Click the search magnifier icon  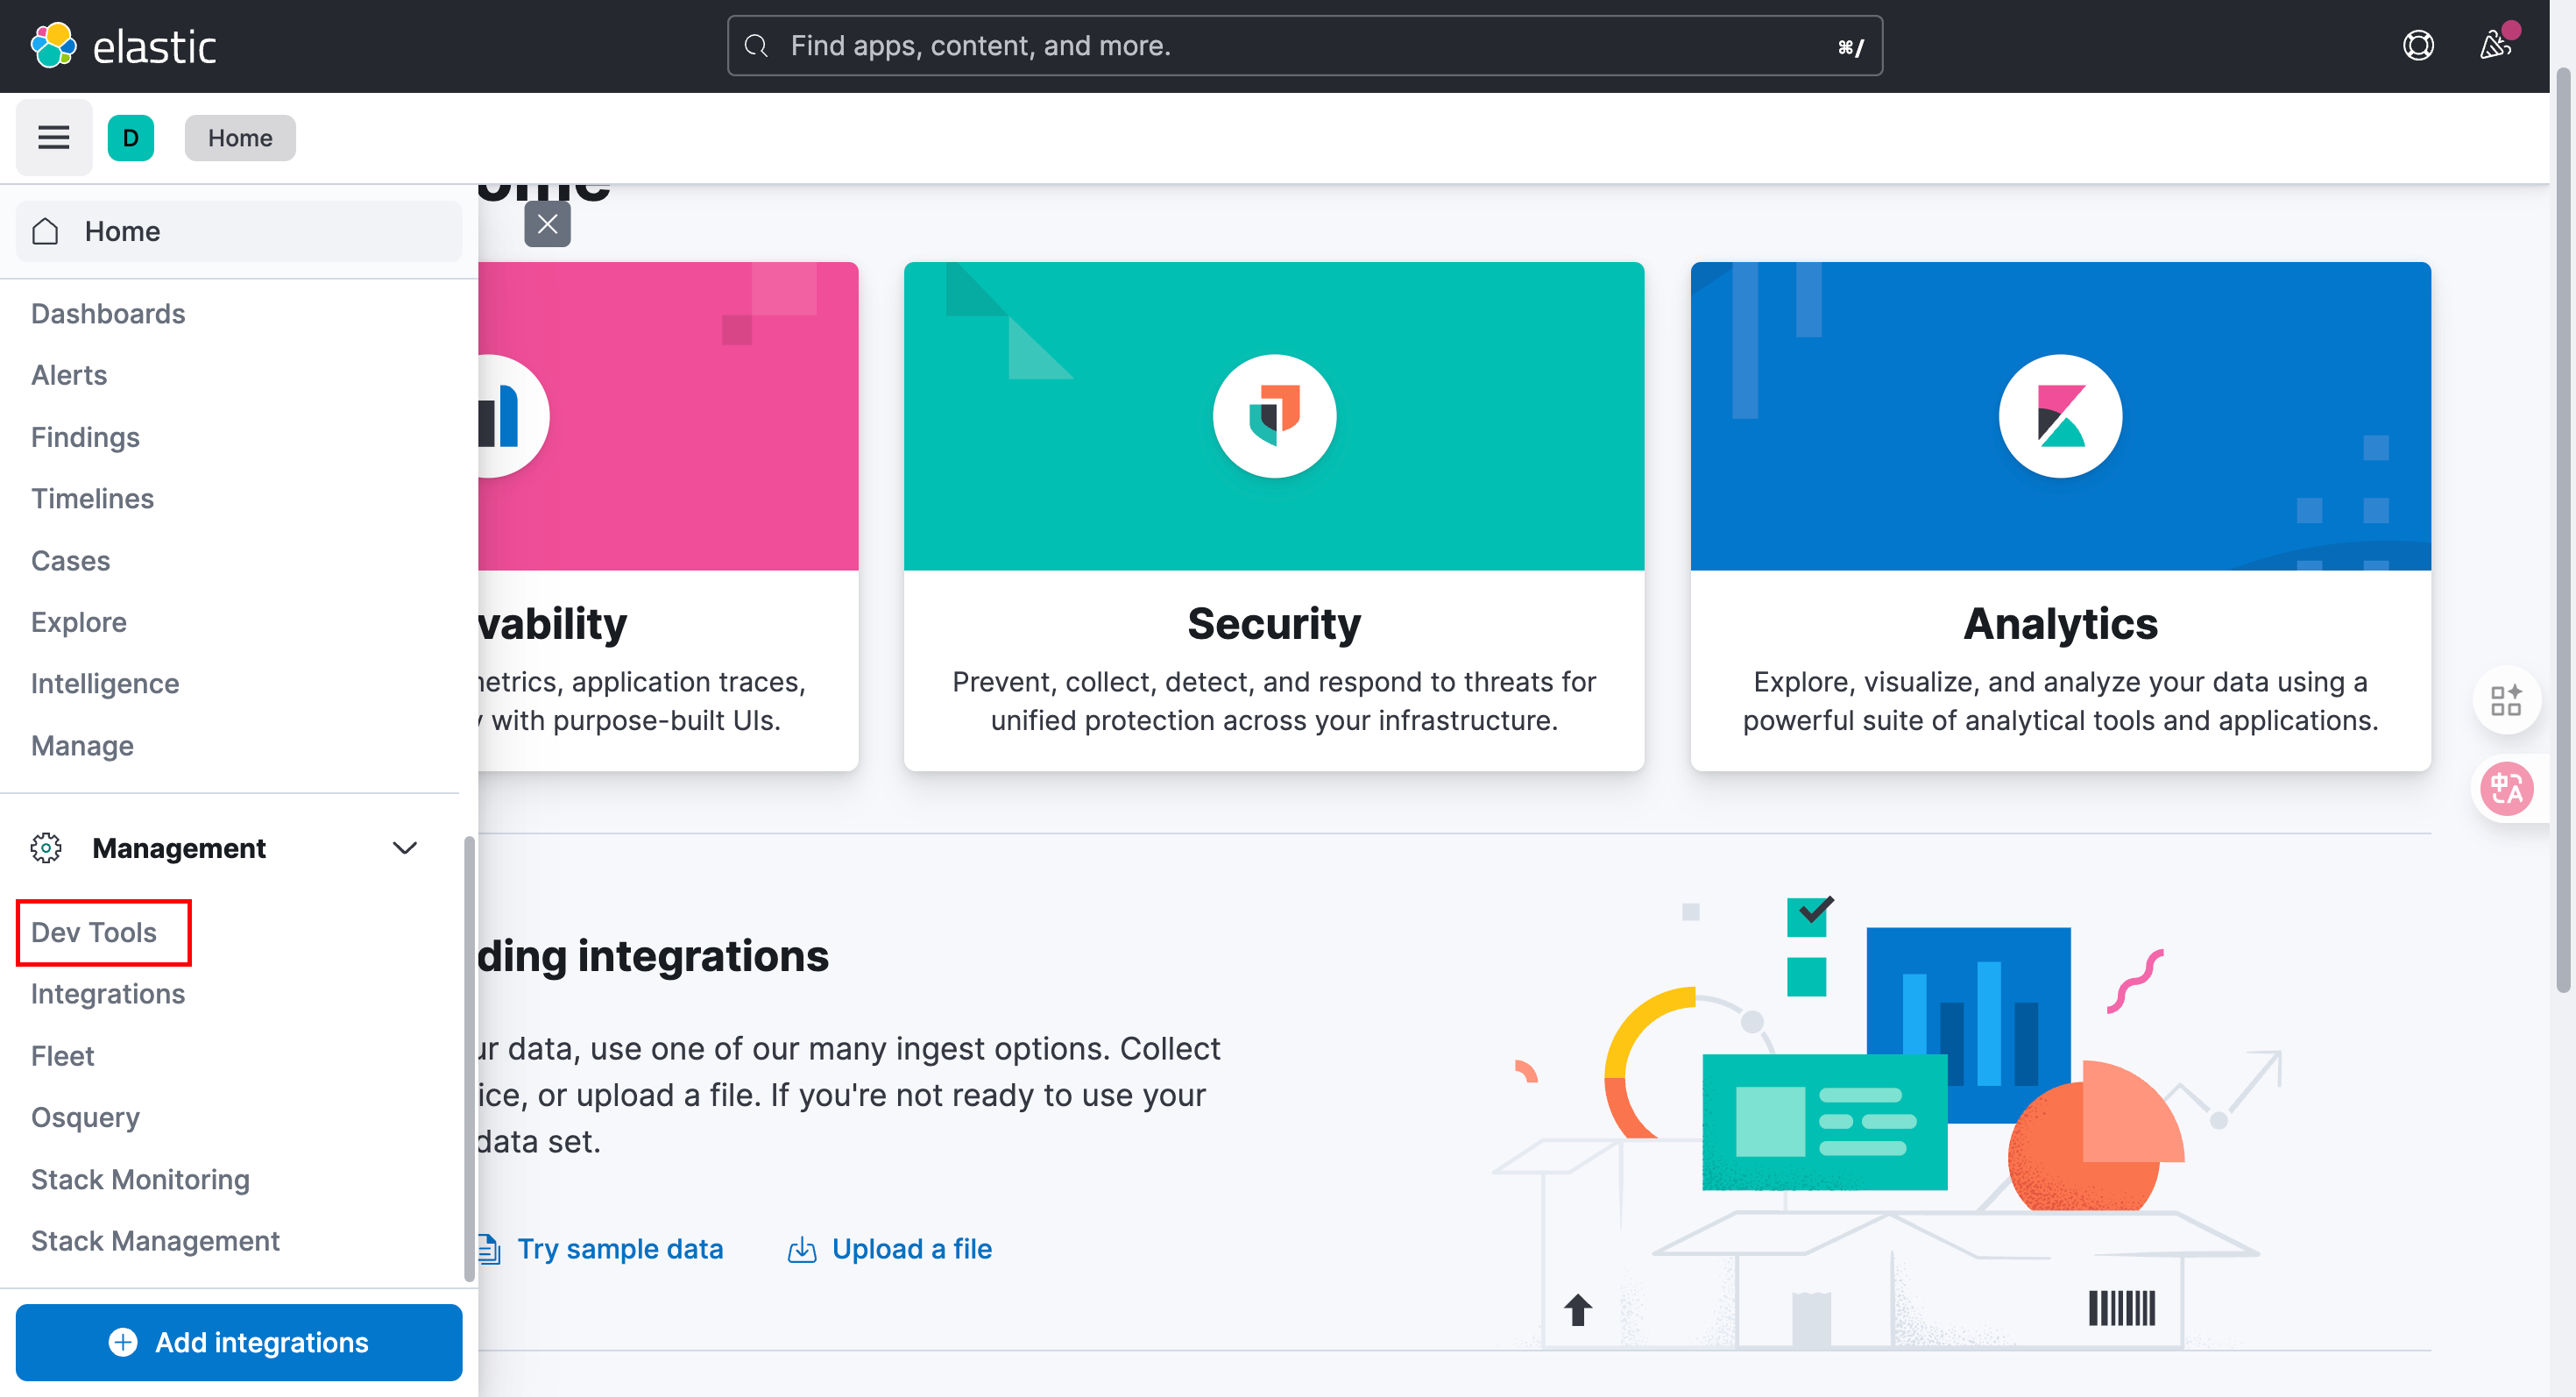pyautogui.click(x=757, y=46)
